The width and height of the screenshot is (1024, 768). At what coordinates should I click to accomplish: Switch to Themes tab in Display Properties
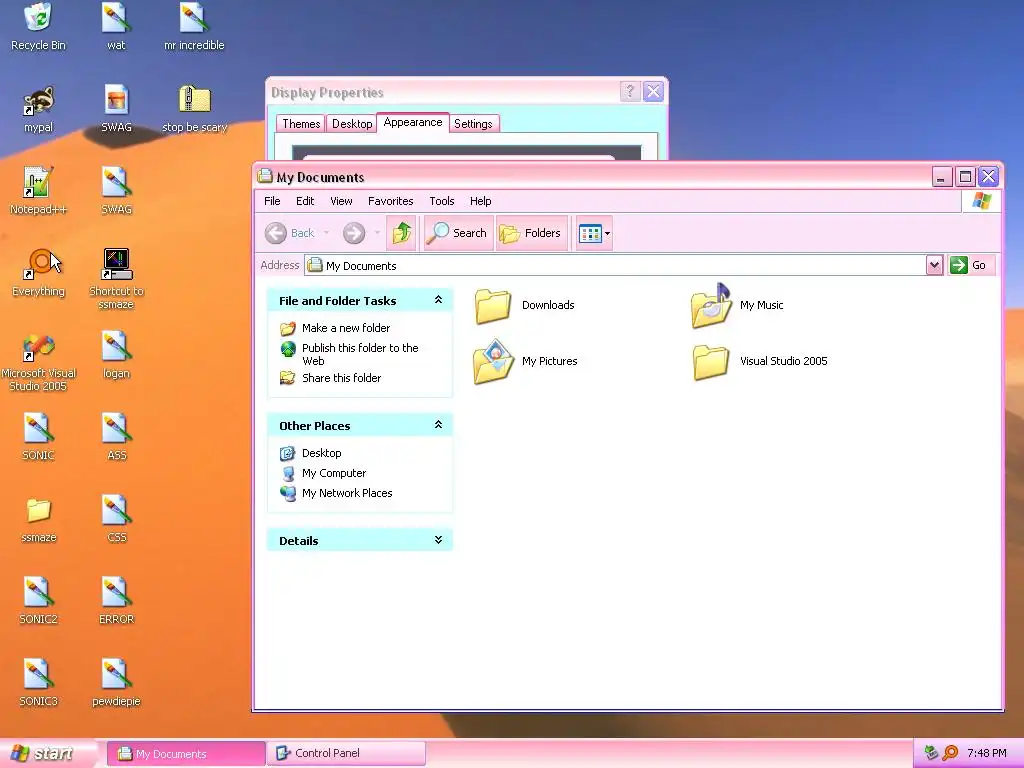point(301,124)
